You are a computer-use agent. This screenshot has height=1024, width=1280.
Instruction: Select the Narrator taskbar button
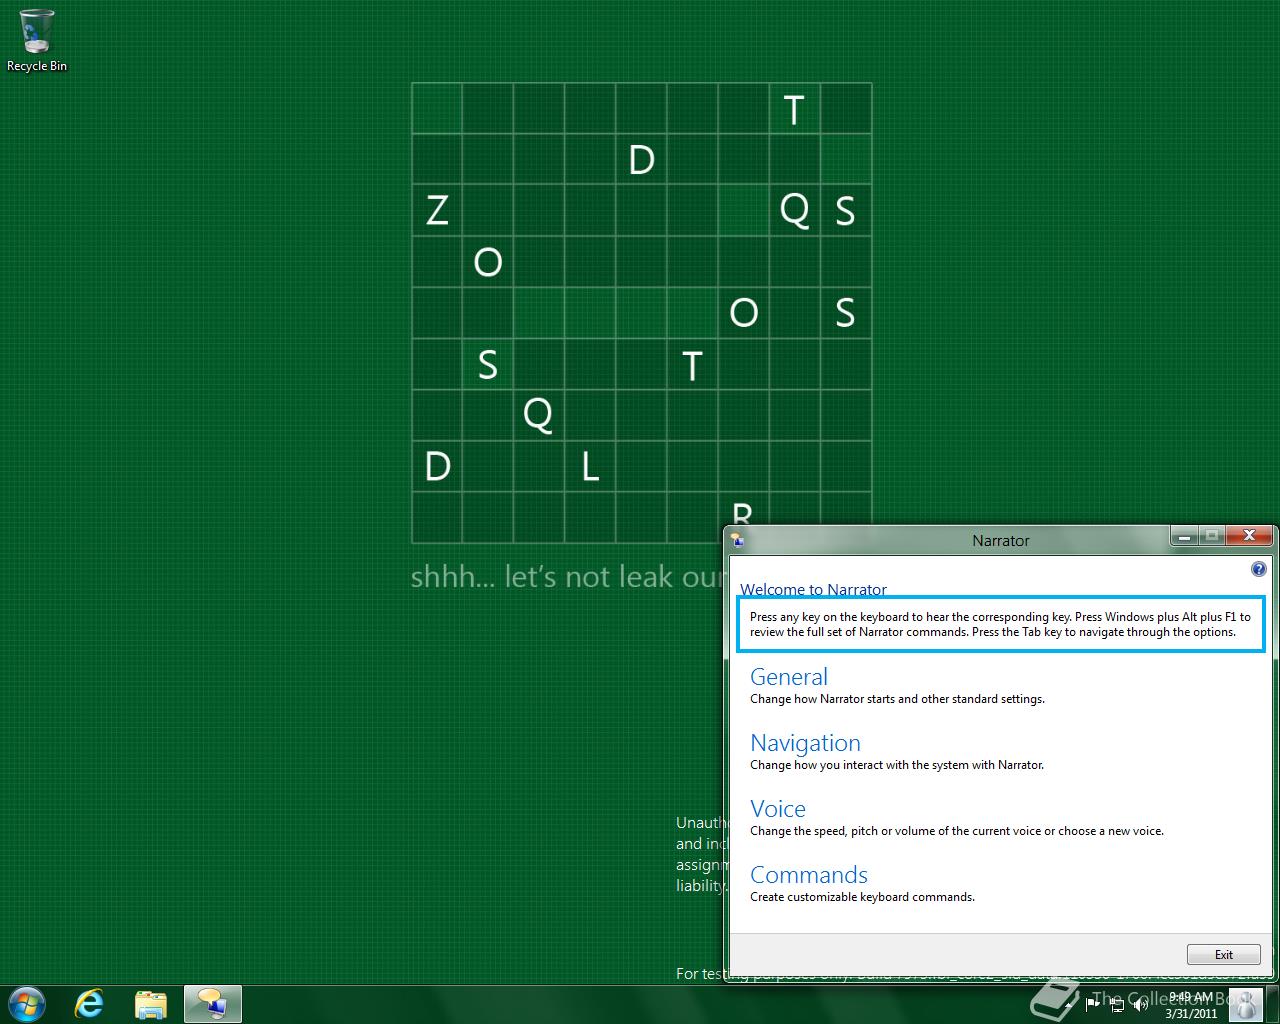[213, 1004]
